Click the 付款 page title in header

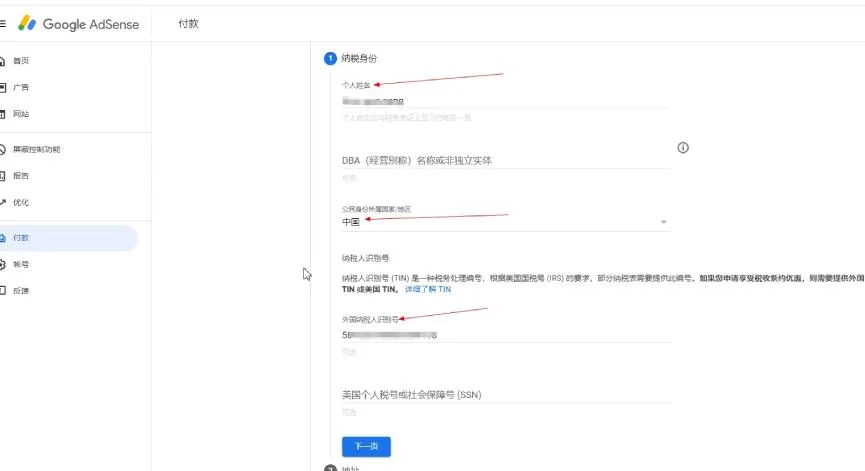point(188,24)
